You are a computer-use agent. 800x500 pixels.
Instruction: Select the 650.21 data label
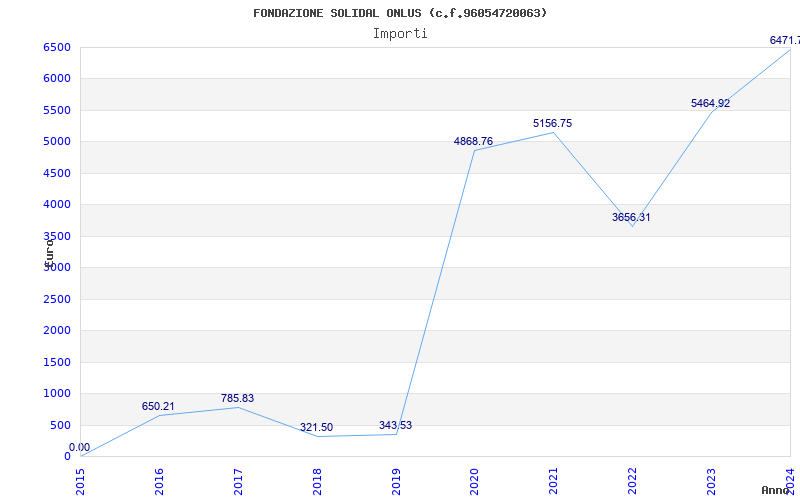[158, 407]
